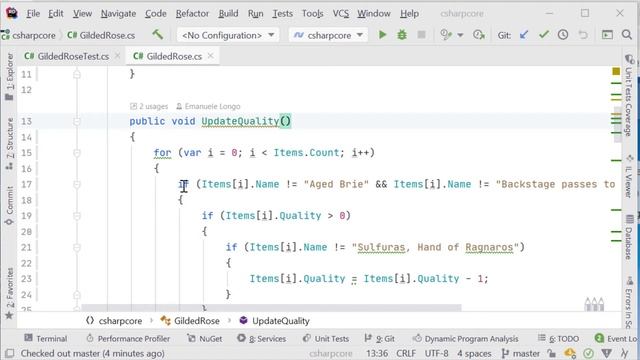640x360 pixels.
Task: Close the GildedRoseTest.cs tab
Action: tap(118, 56)
